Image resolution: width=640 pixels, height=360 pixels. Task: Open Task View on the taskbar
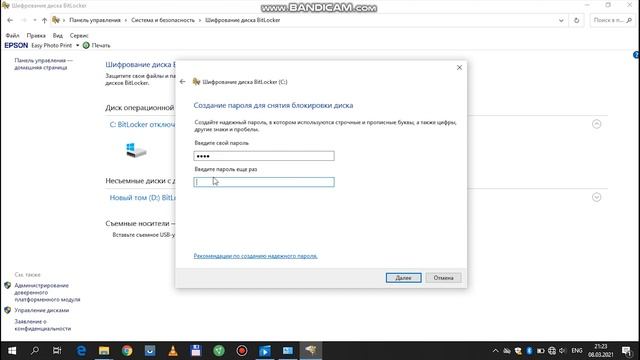(x=57, y=351)
